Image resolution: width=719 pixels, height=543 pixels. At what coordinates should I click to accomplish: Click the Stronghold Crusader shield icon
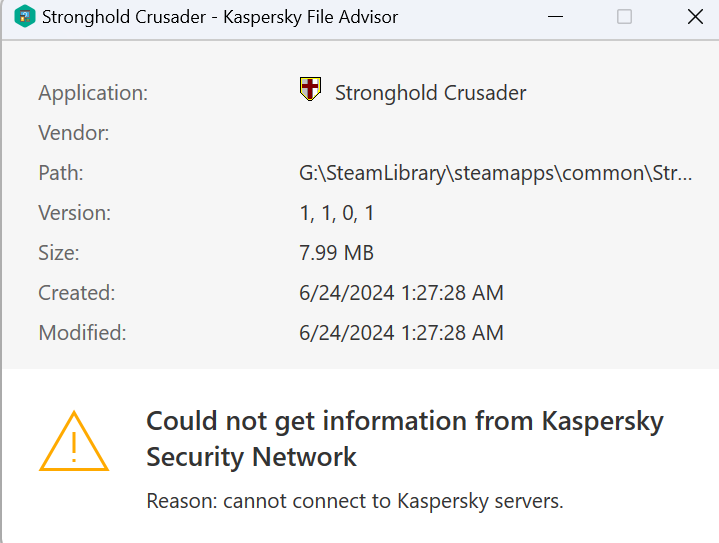(310, 89)
